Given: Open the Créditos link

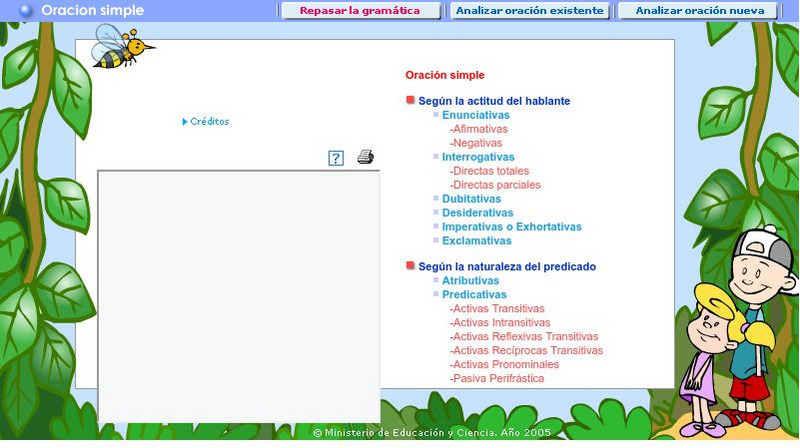Looking at the screenshot, I should (x=209, y=121).
